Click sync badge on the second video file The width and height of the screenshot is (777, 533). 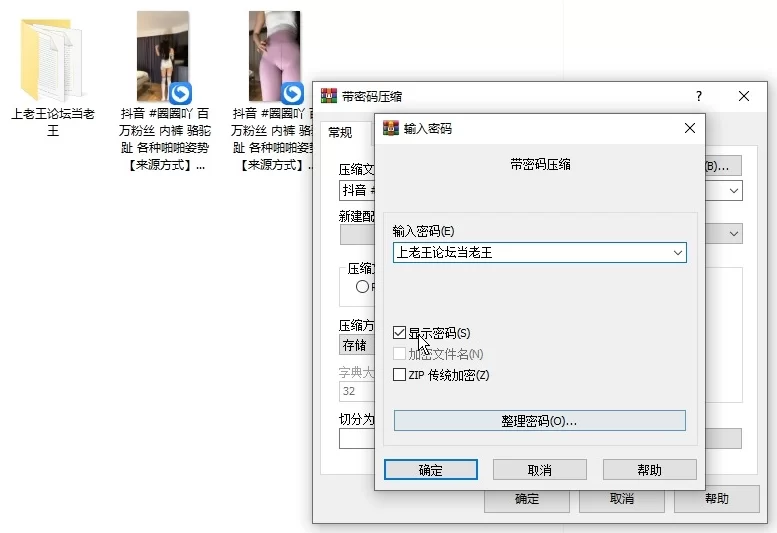pos(292,93)
